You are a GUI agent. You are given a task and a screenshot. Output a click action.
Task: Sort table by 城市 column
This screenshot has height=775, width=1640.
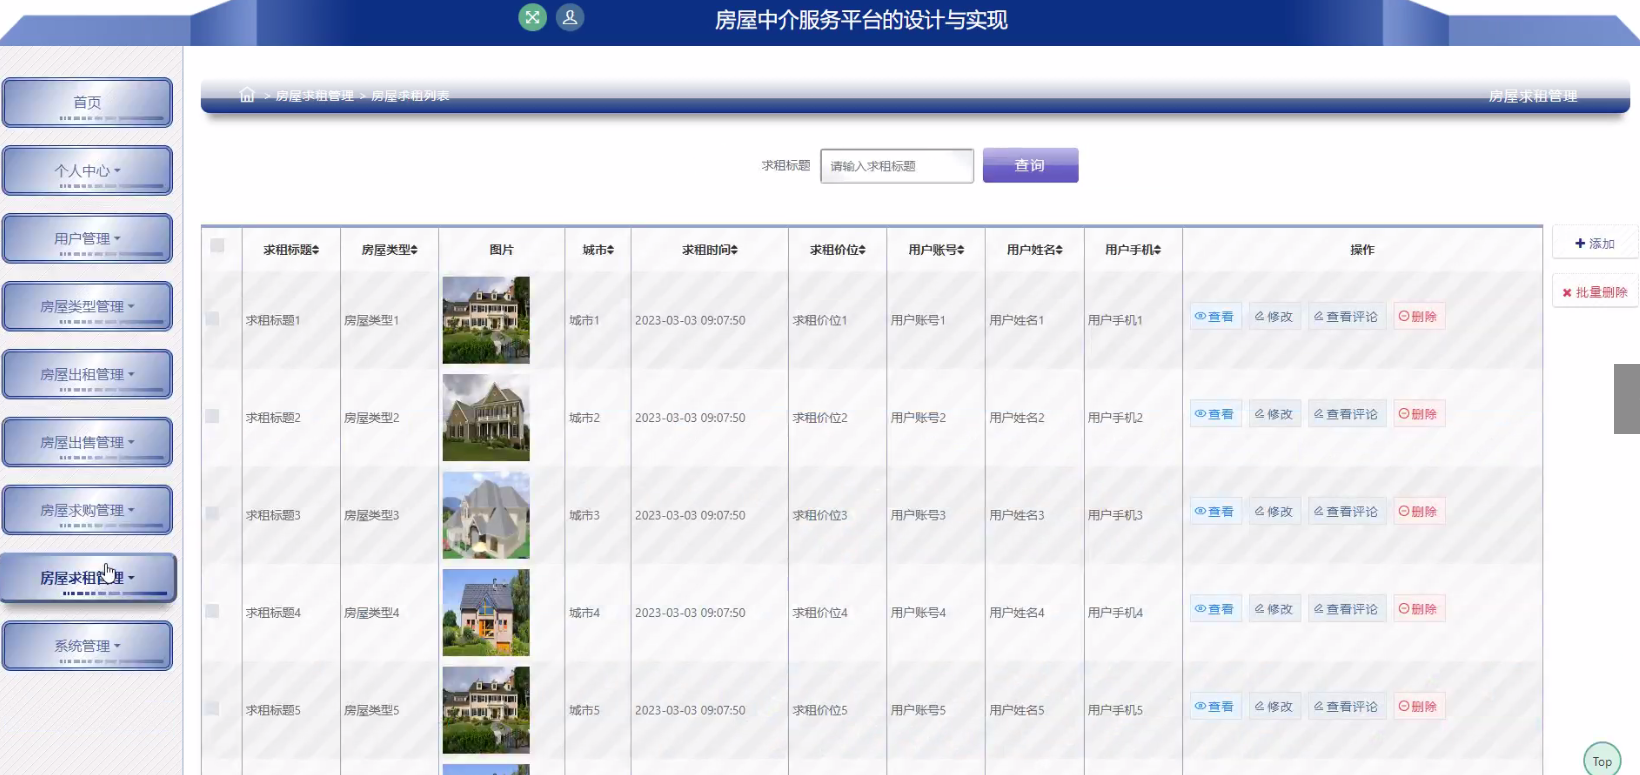[598, 250]
